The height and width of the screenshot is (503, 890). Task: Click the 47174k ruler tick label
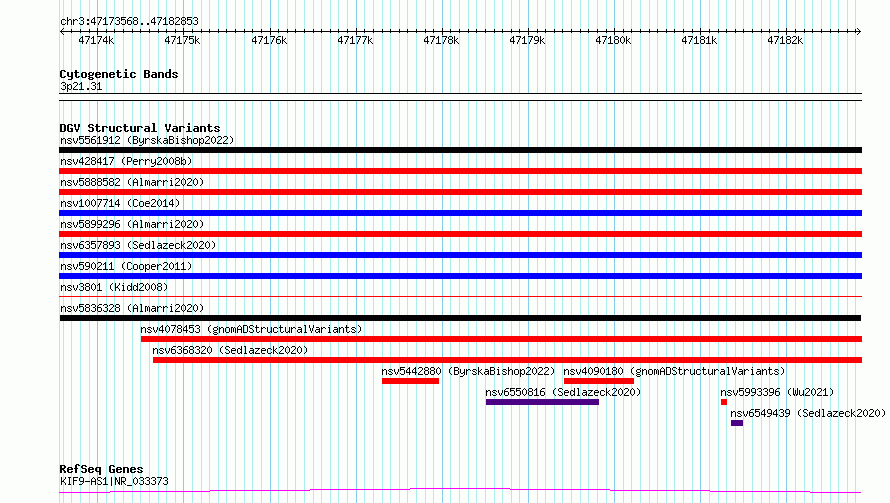click(x=96, y=40)
